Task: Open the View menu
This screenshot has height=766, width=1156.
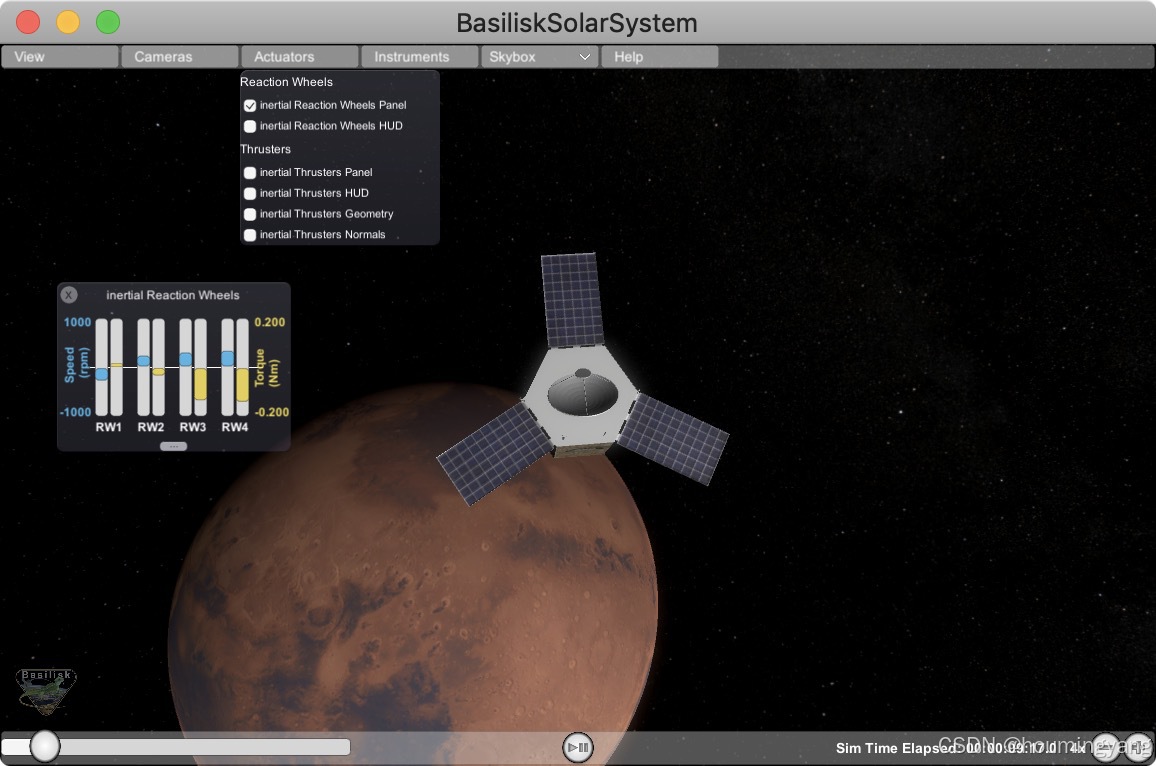Action: (x=60, y=57)
